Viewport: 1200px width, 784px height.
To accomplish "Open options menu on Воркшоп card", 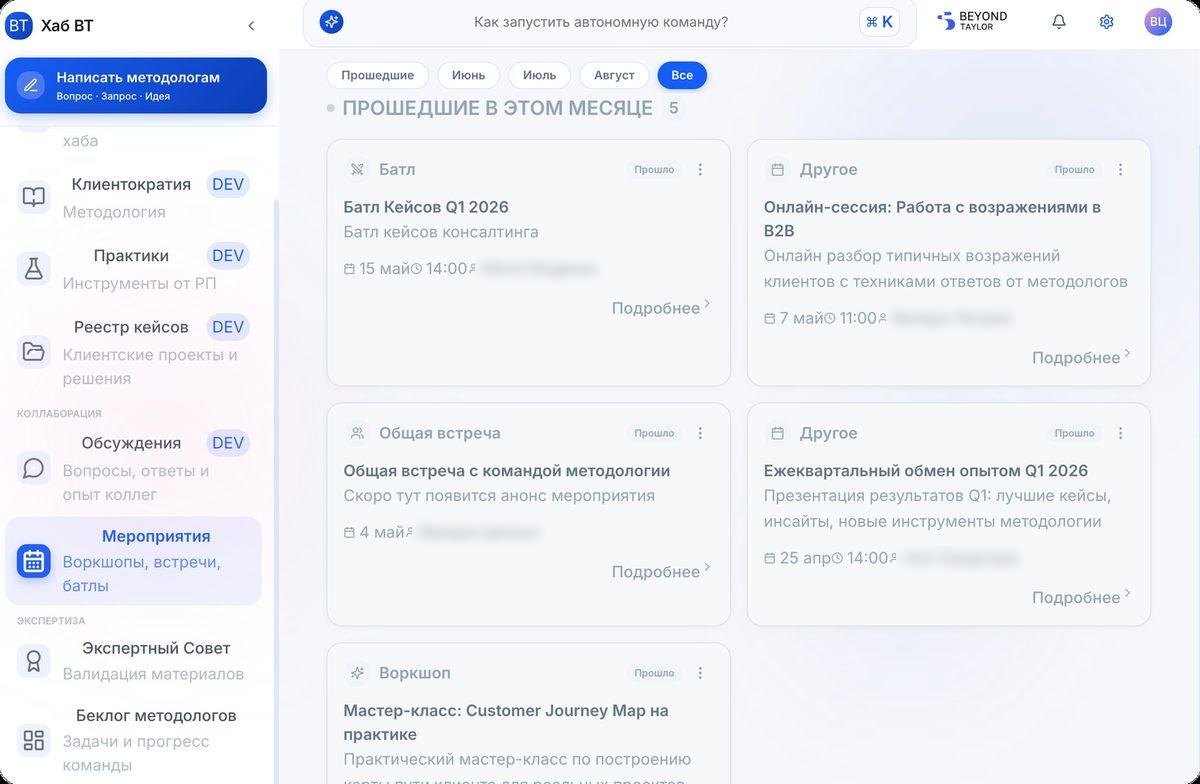I will point(700,673).
